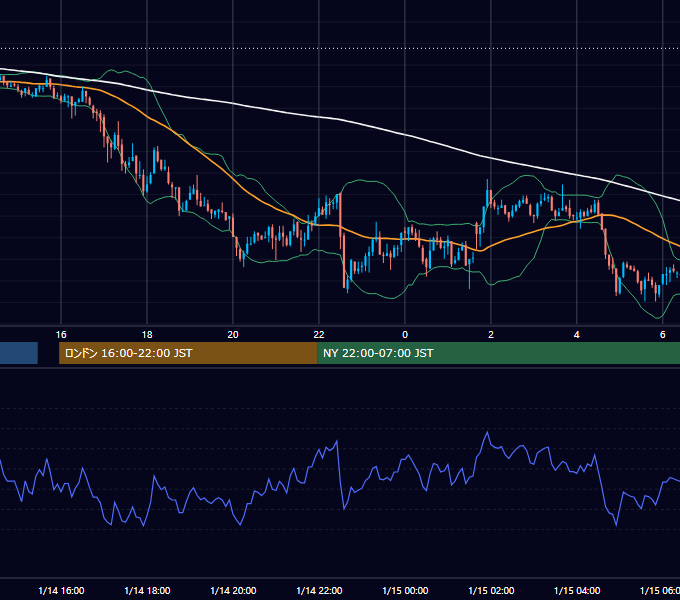Click the 1/14 22:00 indicator axis label
This screenshot has width=680, height=600.
319,590
